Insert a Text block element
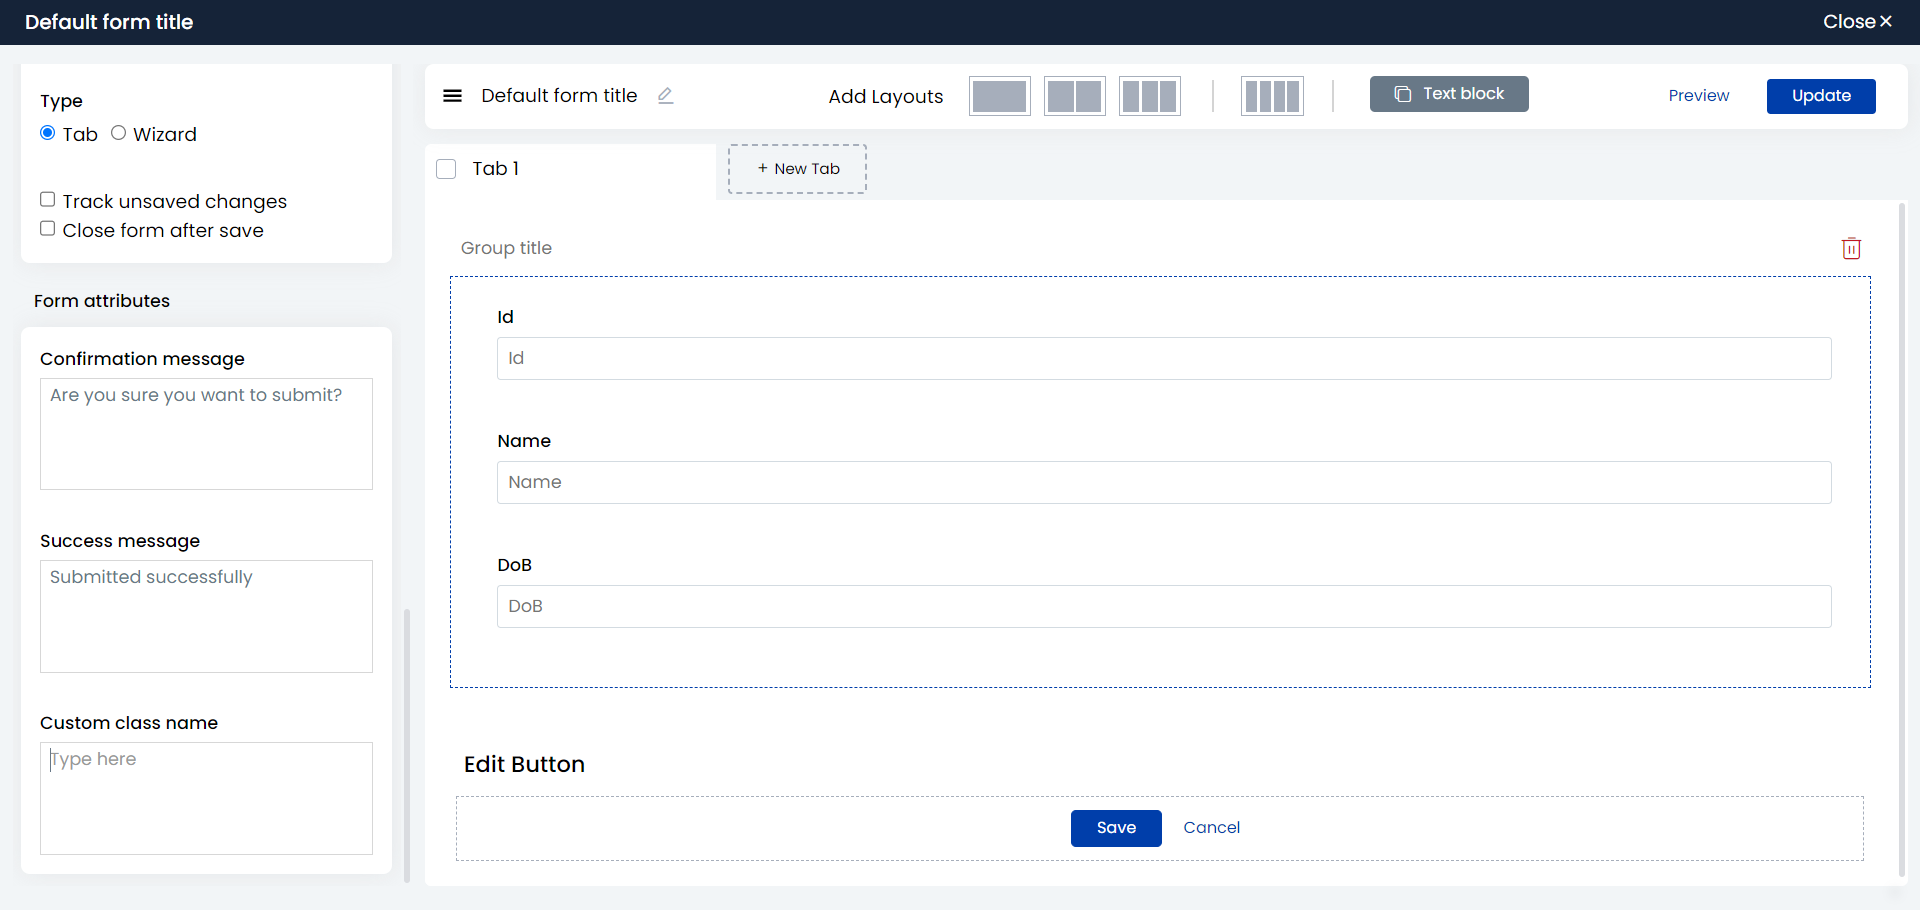 tap(1449, 94)
